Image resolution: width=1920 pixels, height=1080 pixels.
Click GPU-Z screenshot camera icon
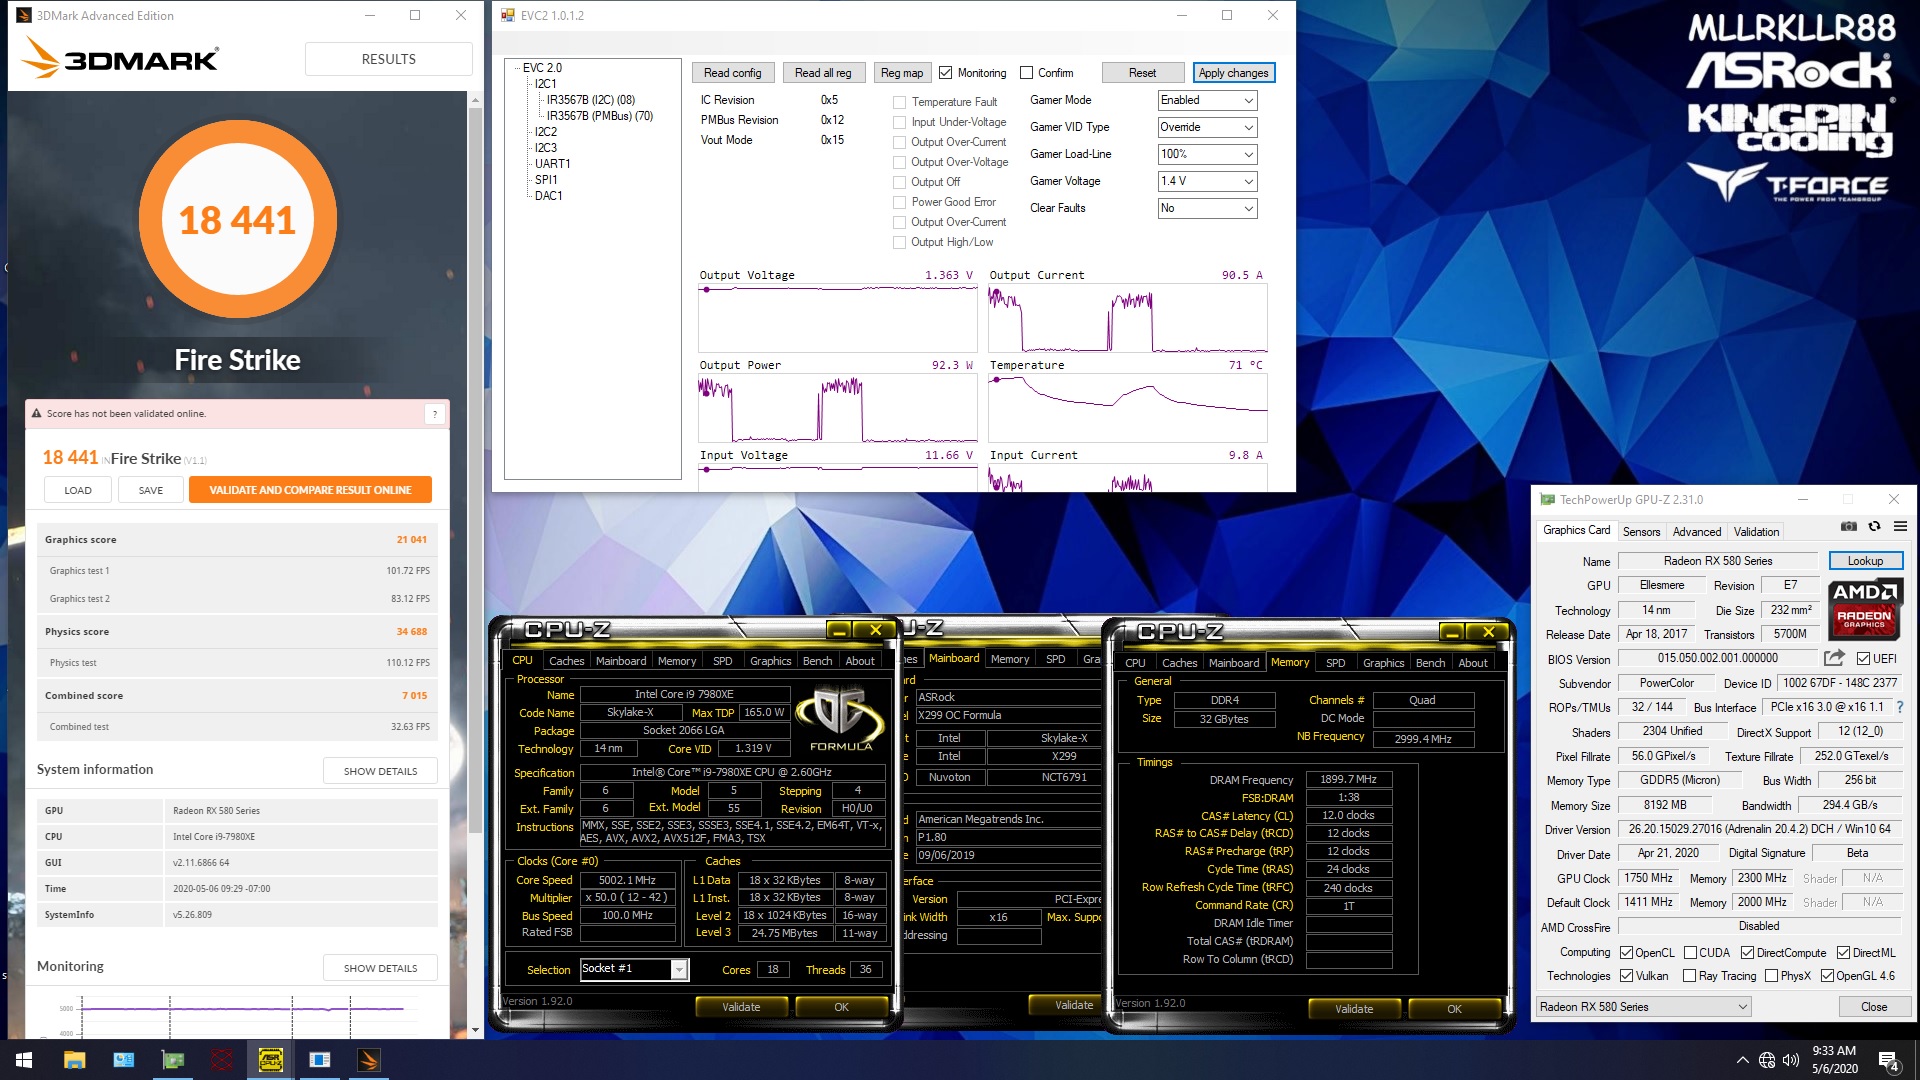(1849, 527)
